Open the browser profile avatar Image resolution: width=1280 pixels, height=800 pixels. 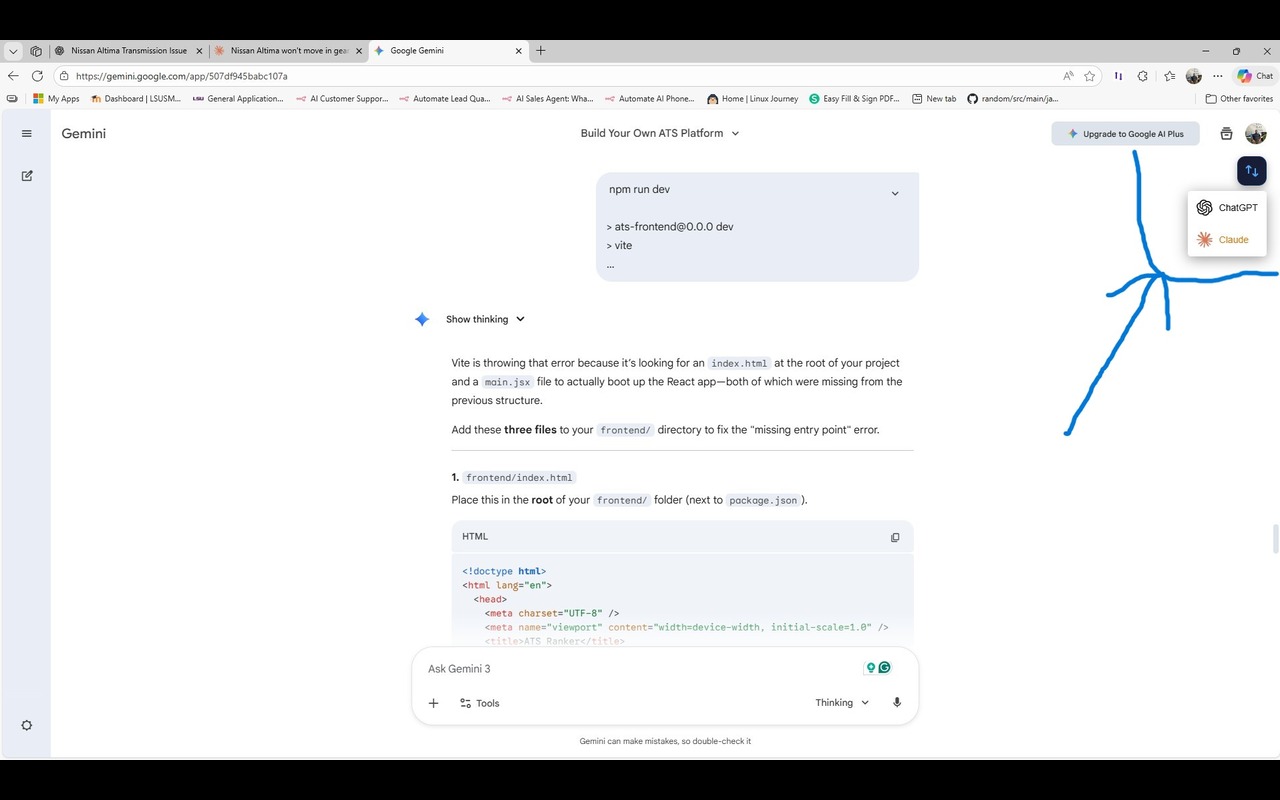[x=1193, y=76]
